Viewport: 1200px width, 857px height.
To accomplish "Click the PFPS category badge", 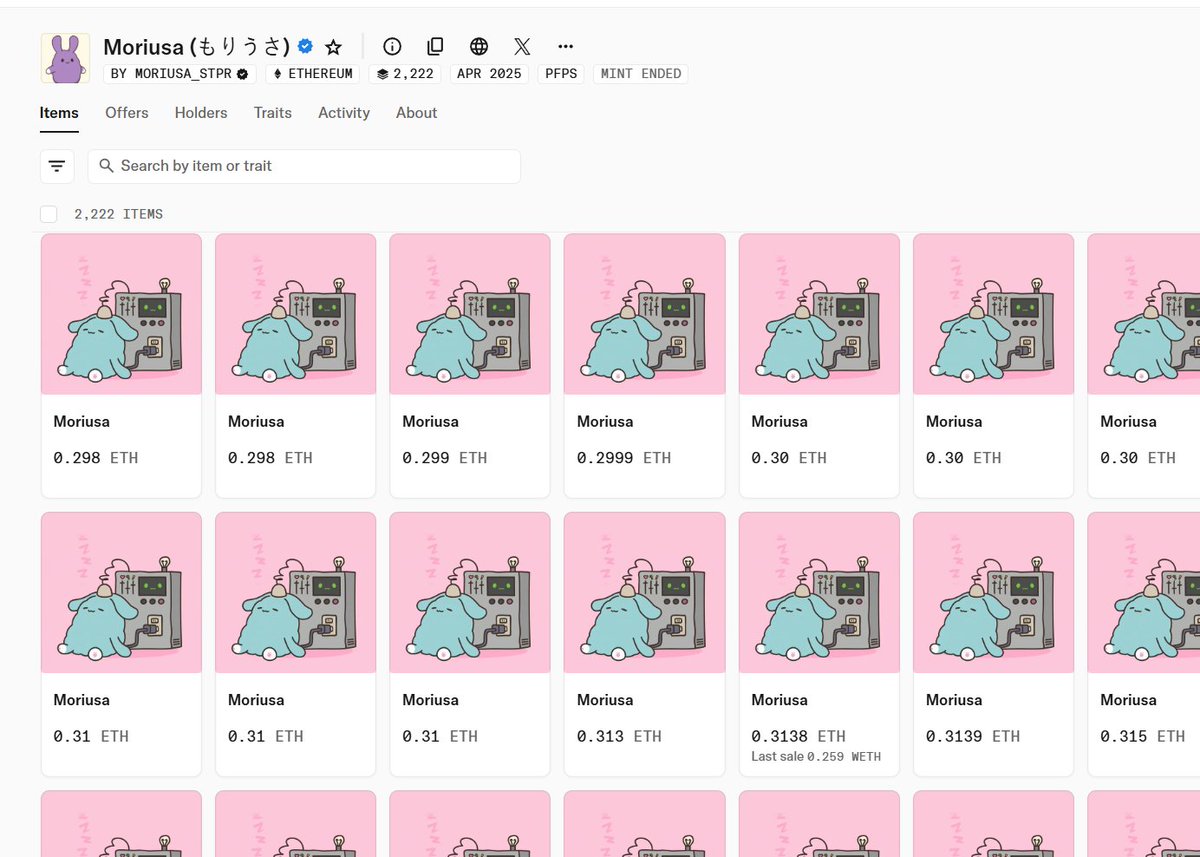I will (x=561, y=74).
